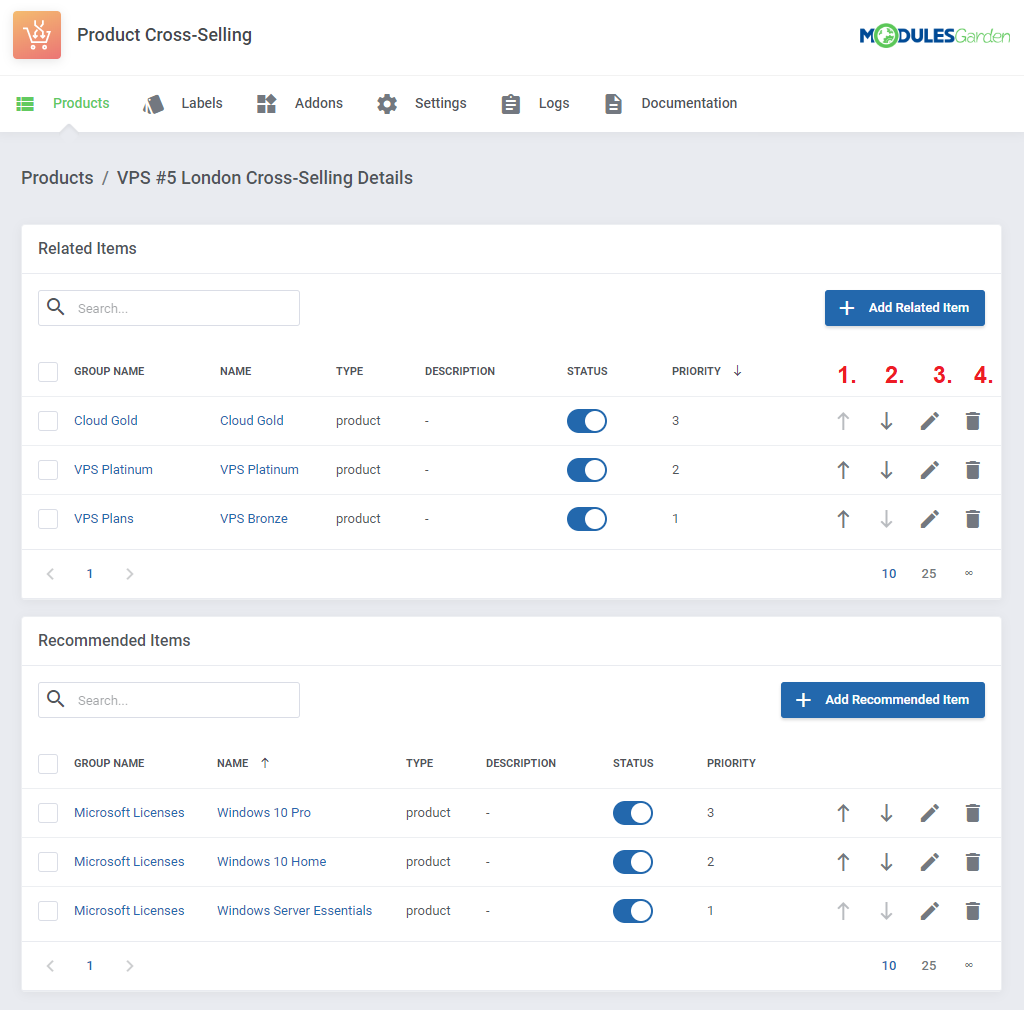1024x1010 pixels.
Task: Toggle status for Windows Server Essentials
Action: coord(632,911)
